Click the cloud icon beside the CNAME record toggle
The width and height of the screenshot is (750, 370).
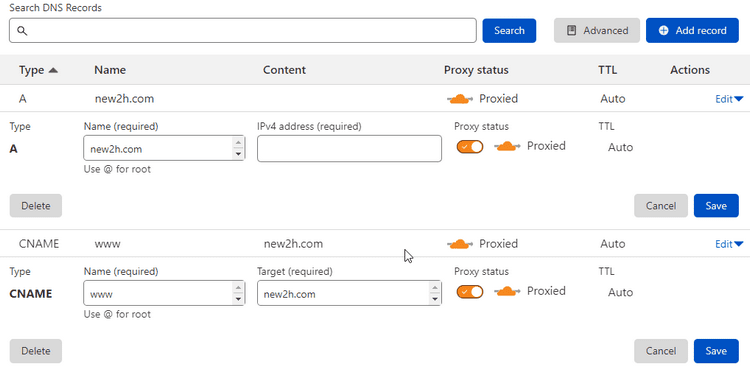click(507, 291)
